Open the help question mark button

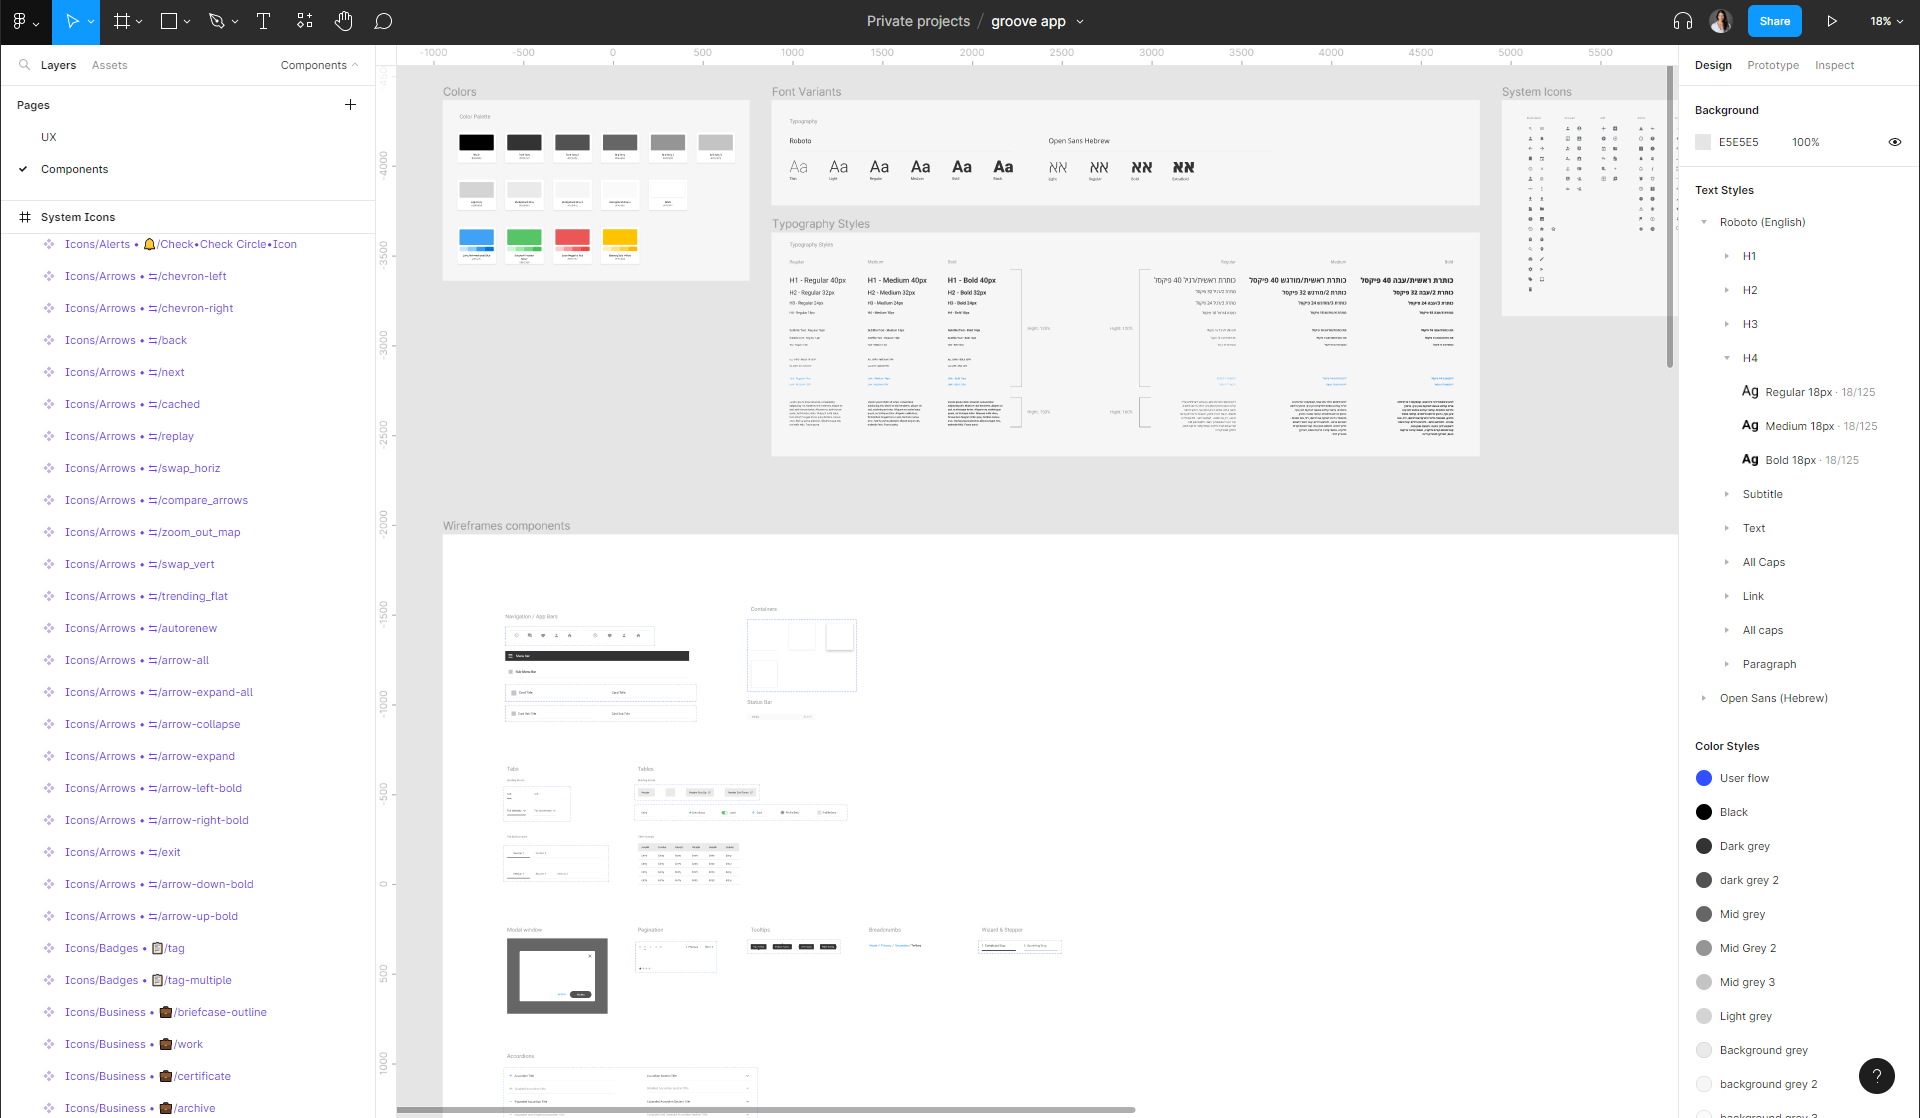click(1876, 1076)
